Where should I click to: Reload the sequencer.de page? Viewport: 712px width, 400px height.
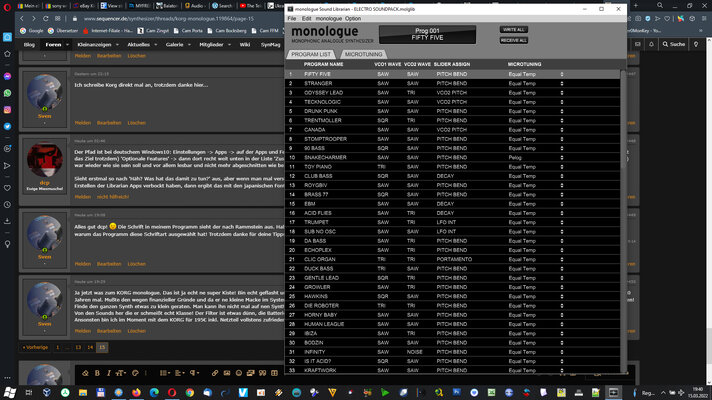point(45,19)
